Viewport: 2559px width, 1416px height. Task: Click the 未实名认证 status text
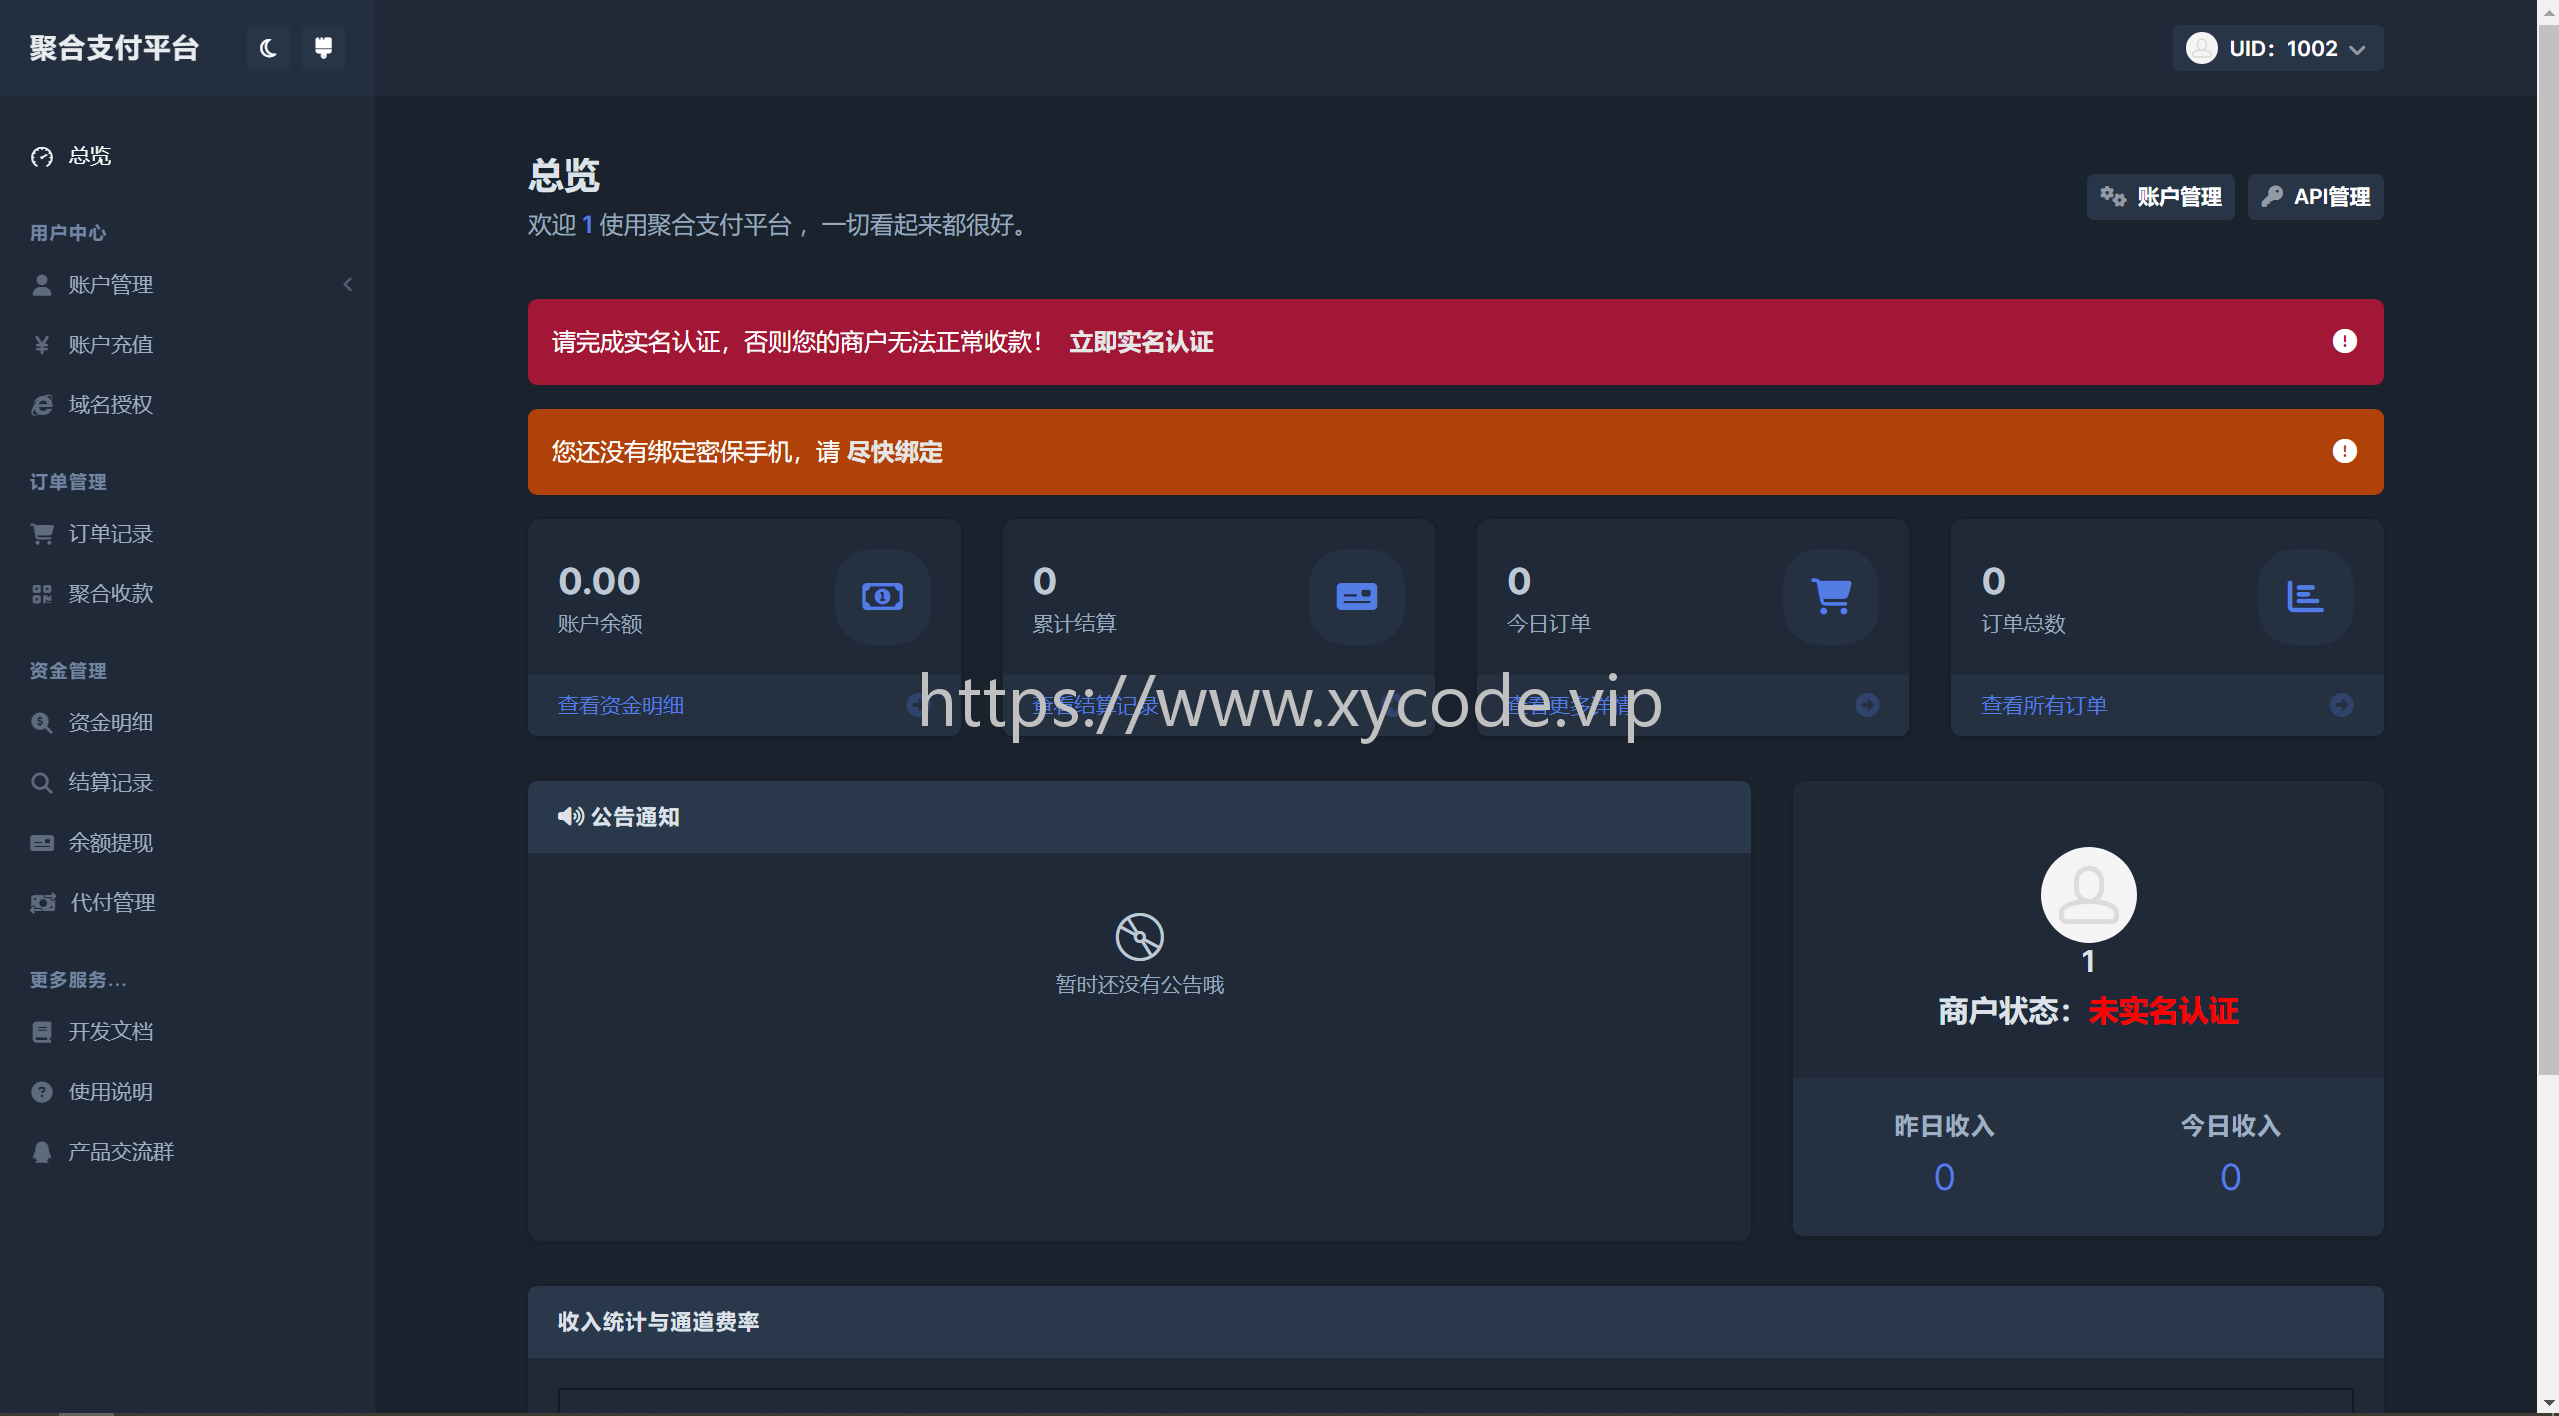[2163, 1011]
